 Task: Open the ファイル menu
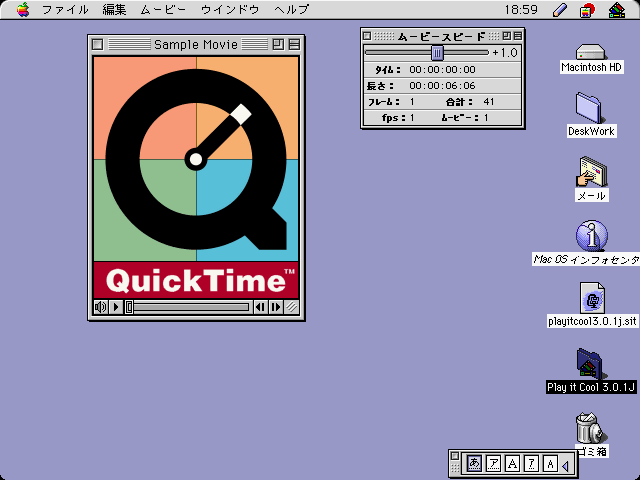coord(65,9)
